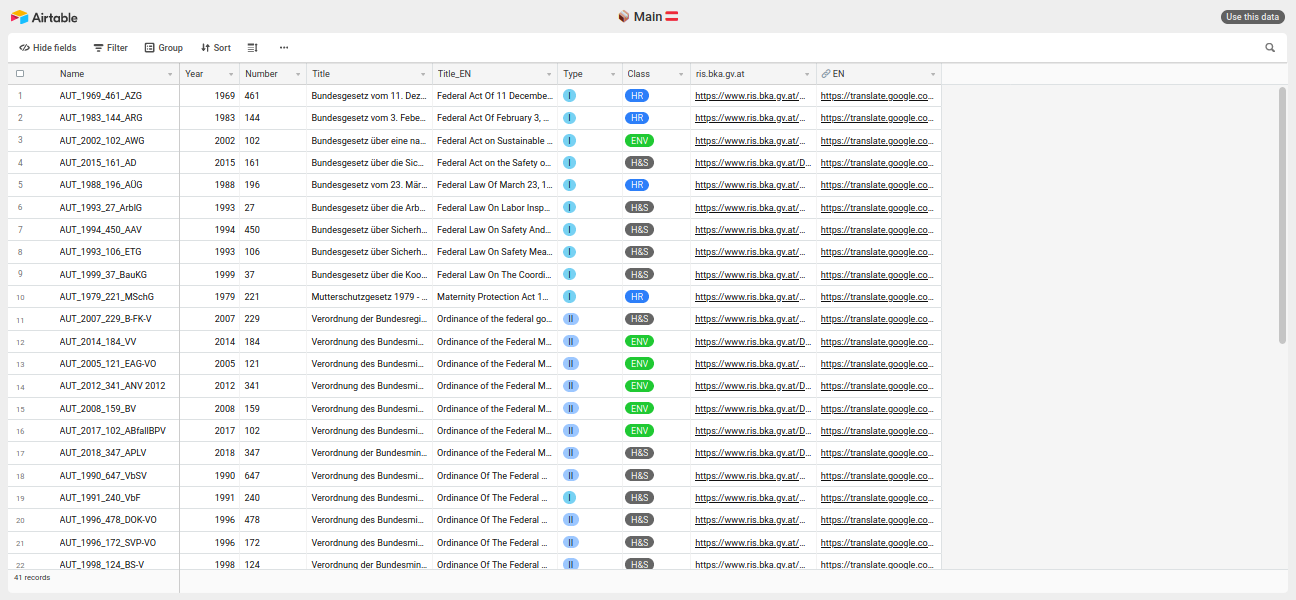Open the row height icon

(x=253, y=47)
